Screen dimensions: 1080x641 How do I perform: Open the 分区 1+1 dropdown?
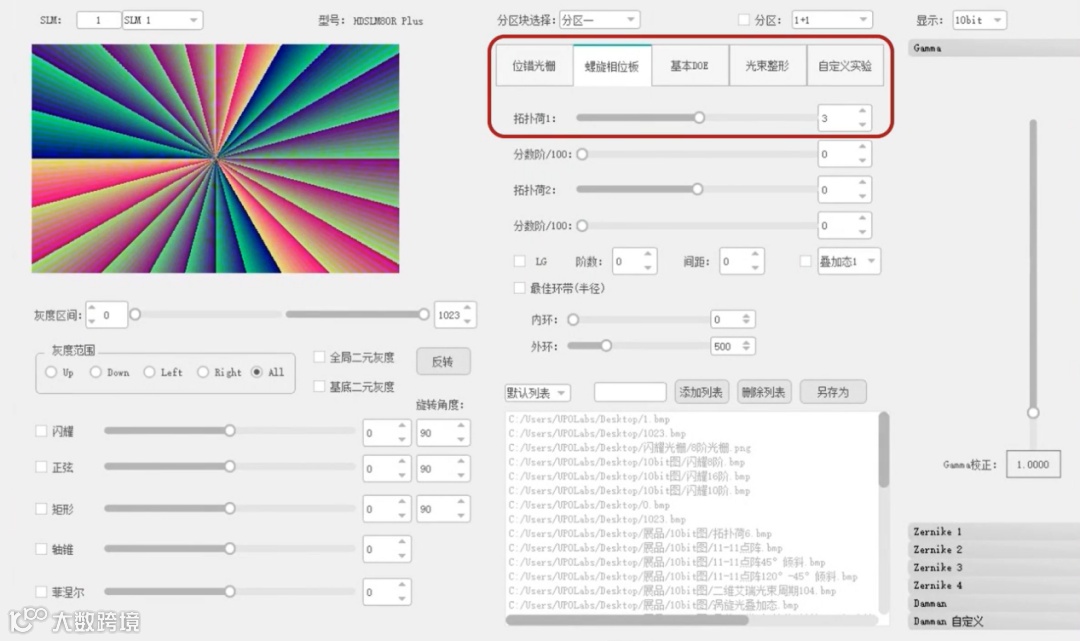(x=832, y=20)
